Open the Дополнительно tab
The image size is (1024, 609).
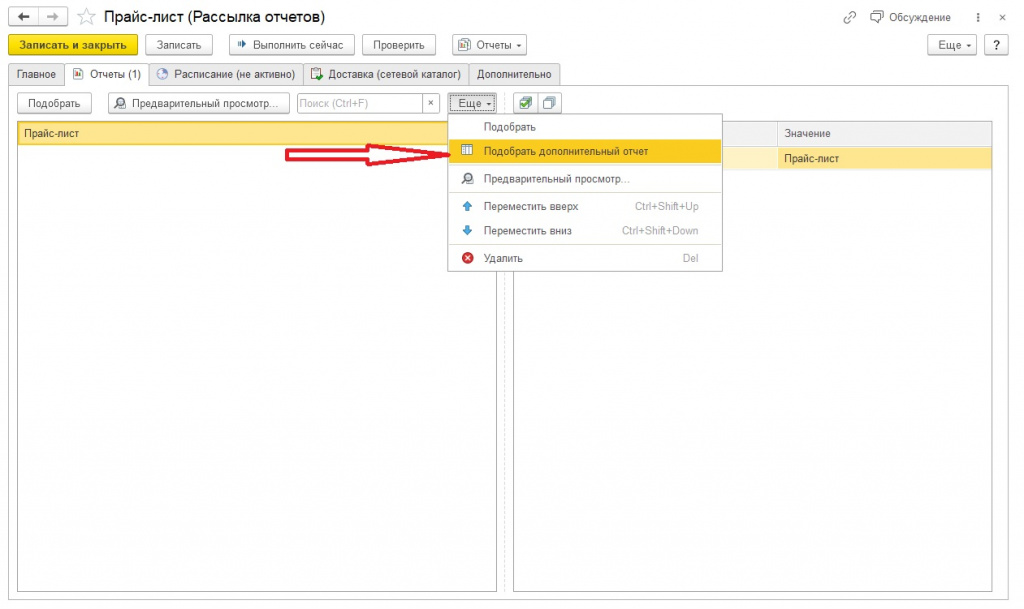click(x=514, y=74)
